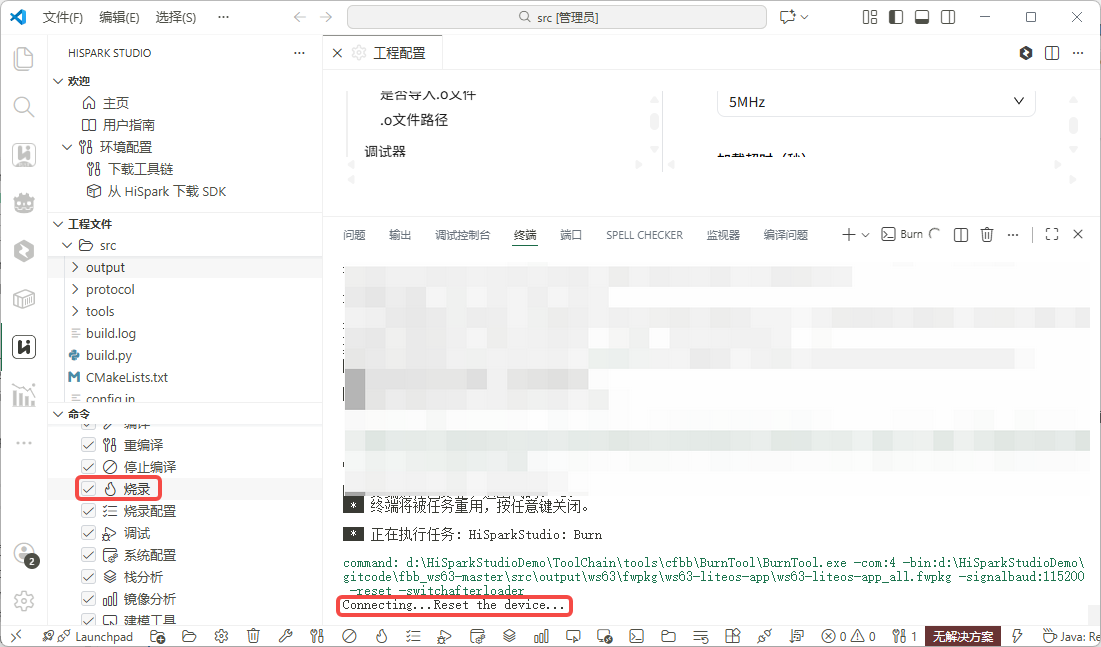Click the open-folder icon in status bar

tap(189, 636)
